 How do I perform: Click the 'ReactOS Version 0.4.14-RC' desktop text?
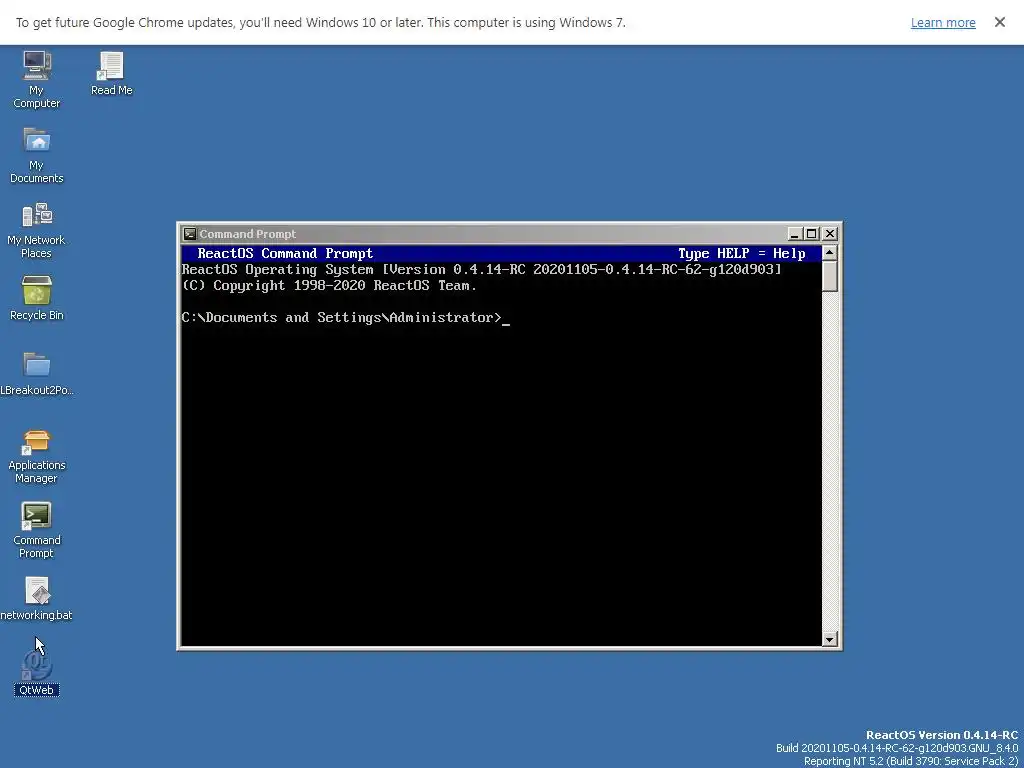942,735
